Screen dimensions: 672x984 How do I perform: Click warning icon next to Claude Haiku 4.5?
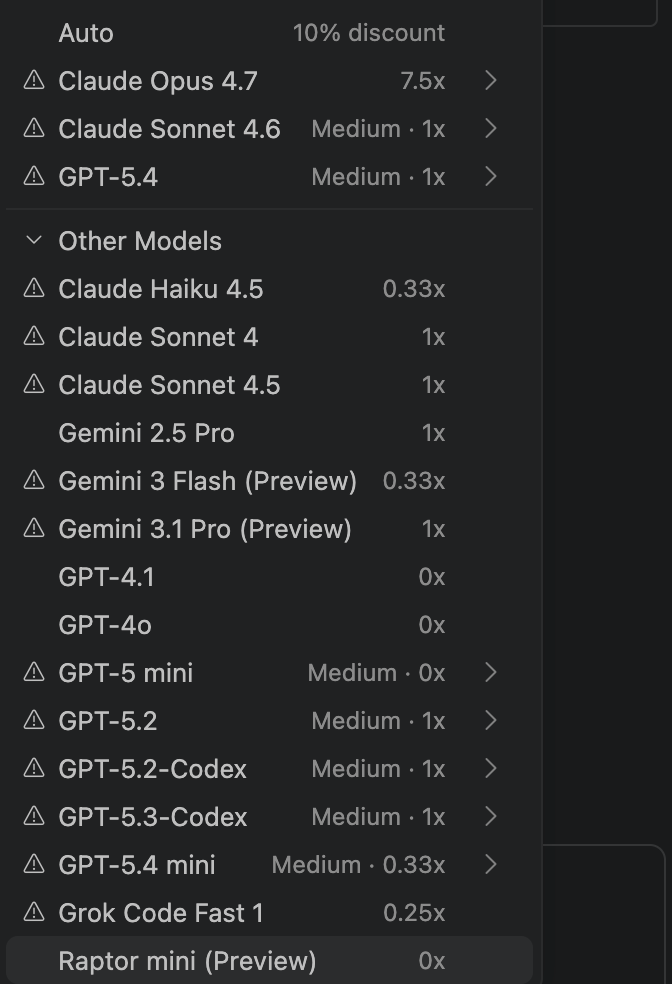coord(34,289)
